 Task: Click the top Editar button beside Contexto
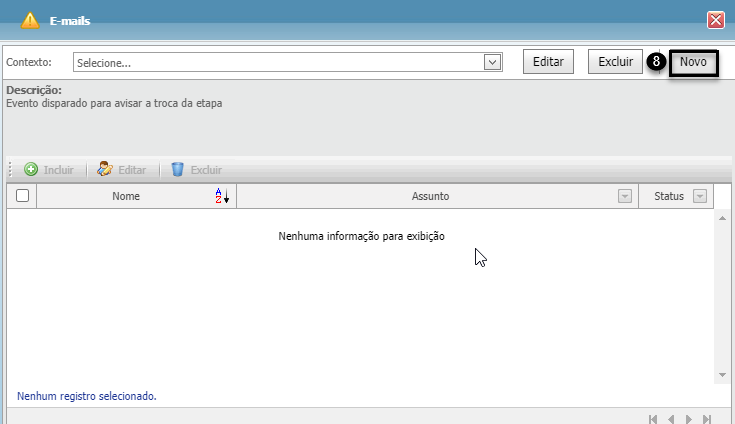point(548,62)
